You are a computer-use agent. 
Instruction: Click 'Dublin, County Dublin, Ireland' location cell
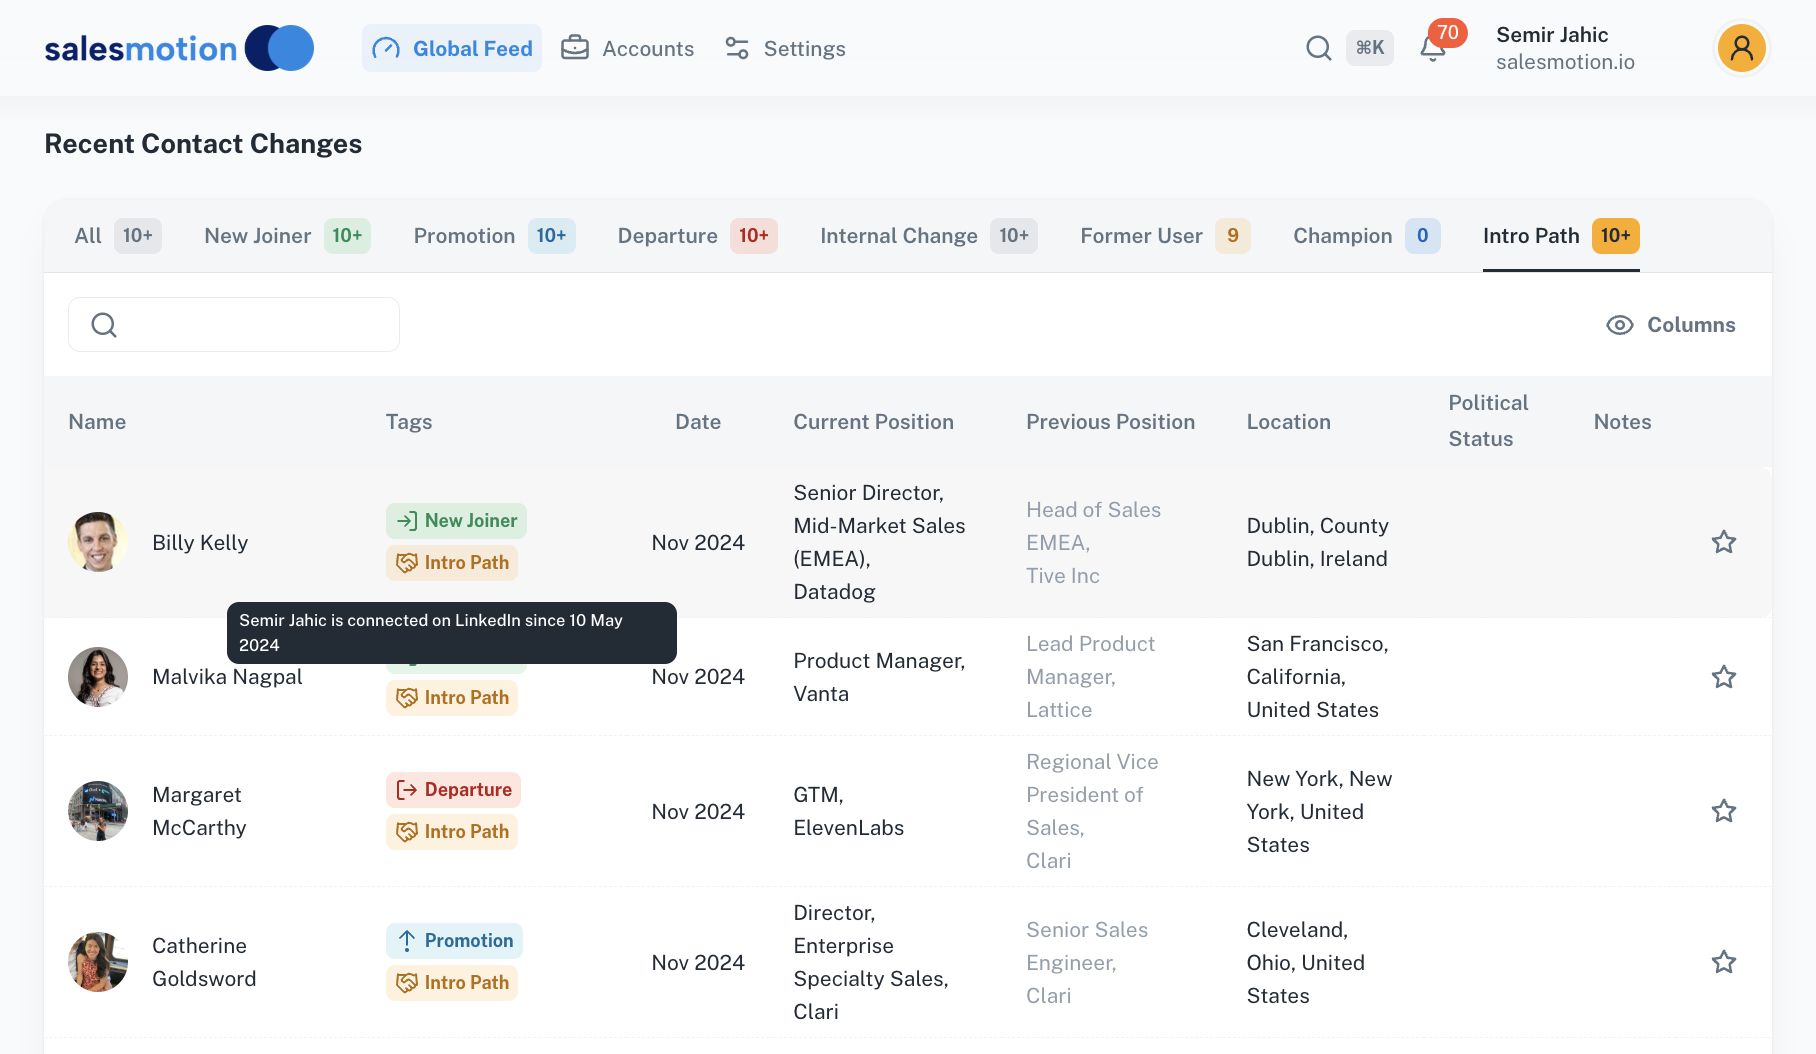tap(1317, 542)
